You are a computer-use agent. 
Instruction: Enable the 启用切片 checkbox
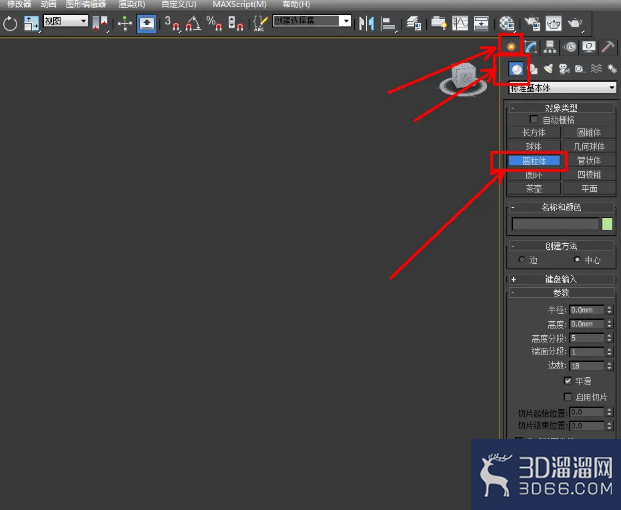point(568,396)
